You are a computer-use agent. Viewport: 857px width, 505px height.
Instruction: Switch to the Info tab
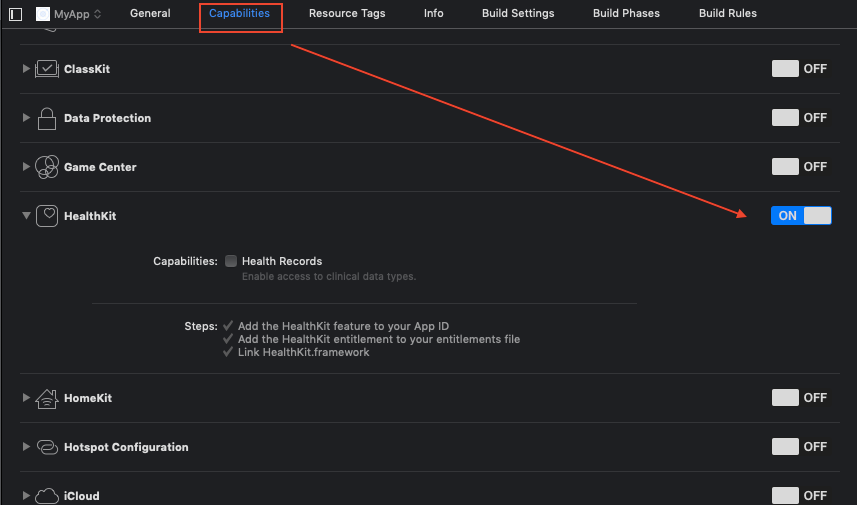click(433, 13)
